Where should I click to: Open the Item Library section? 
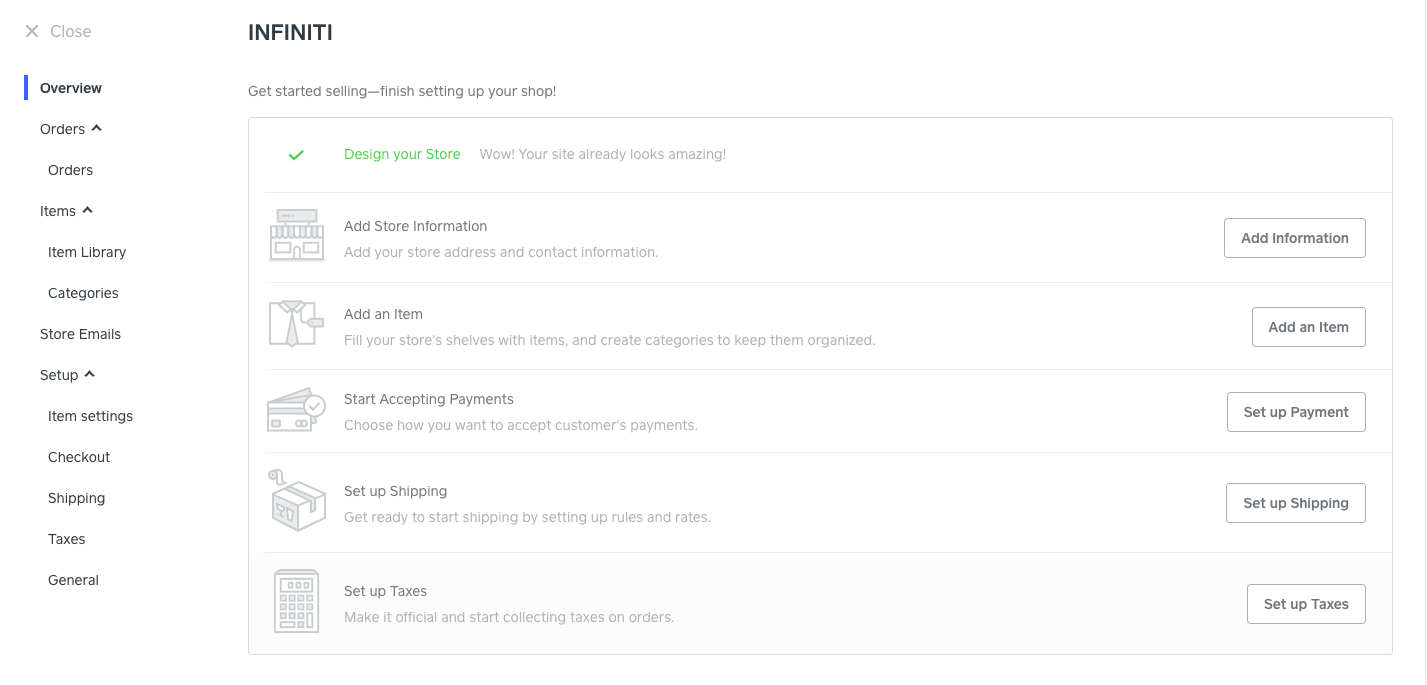point(87,252)
